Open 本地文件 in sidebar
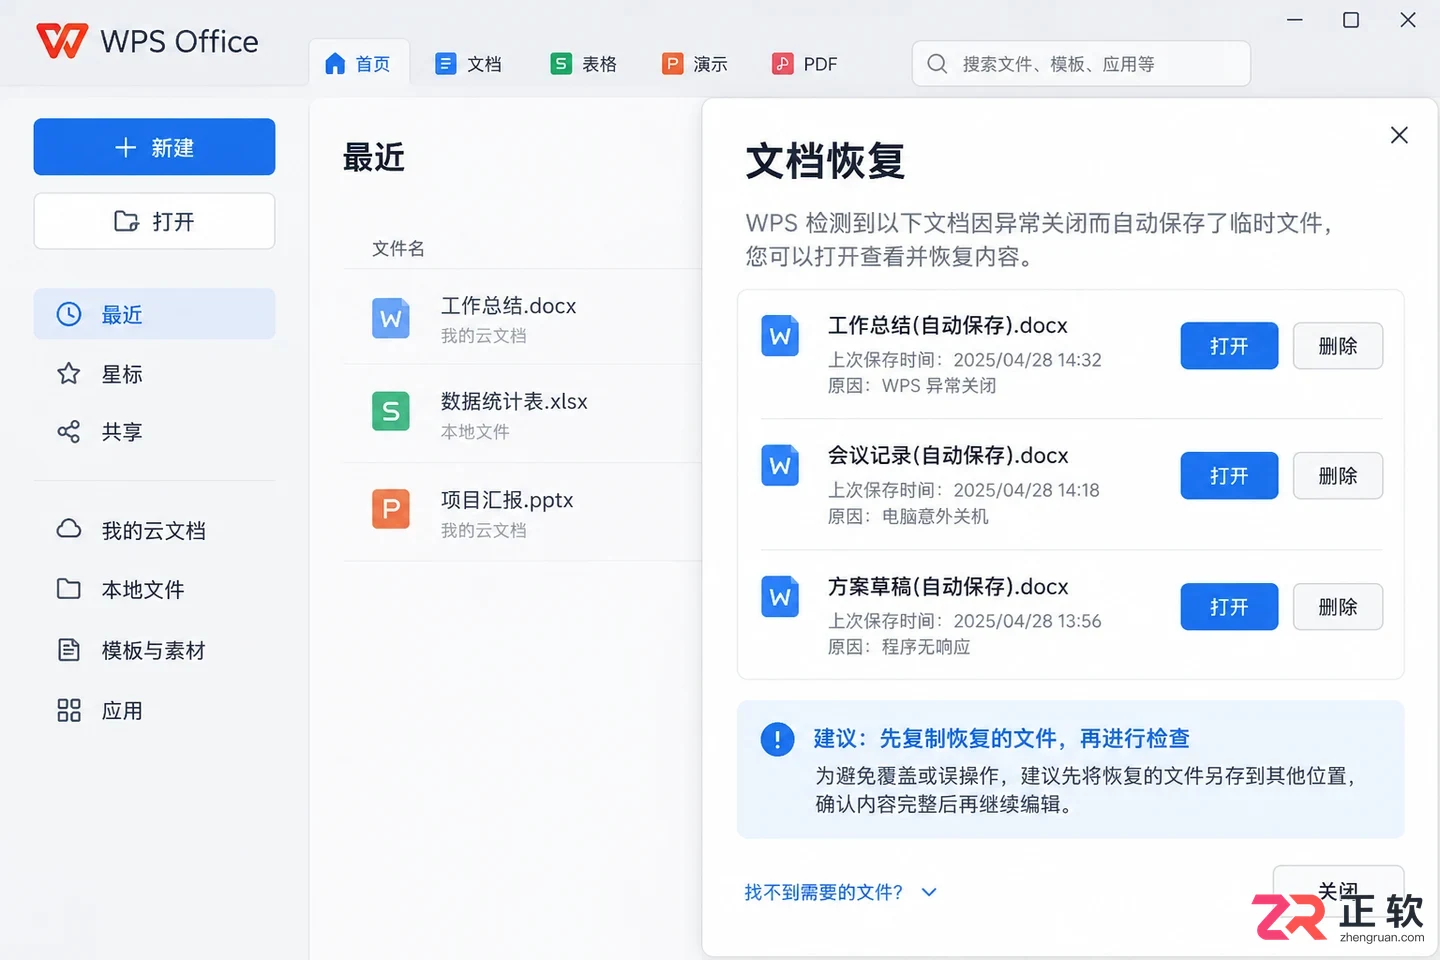The height and width of the screenshot is (960, 1440). pyautogui.click(x=154, y=589)
